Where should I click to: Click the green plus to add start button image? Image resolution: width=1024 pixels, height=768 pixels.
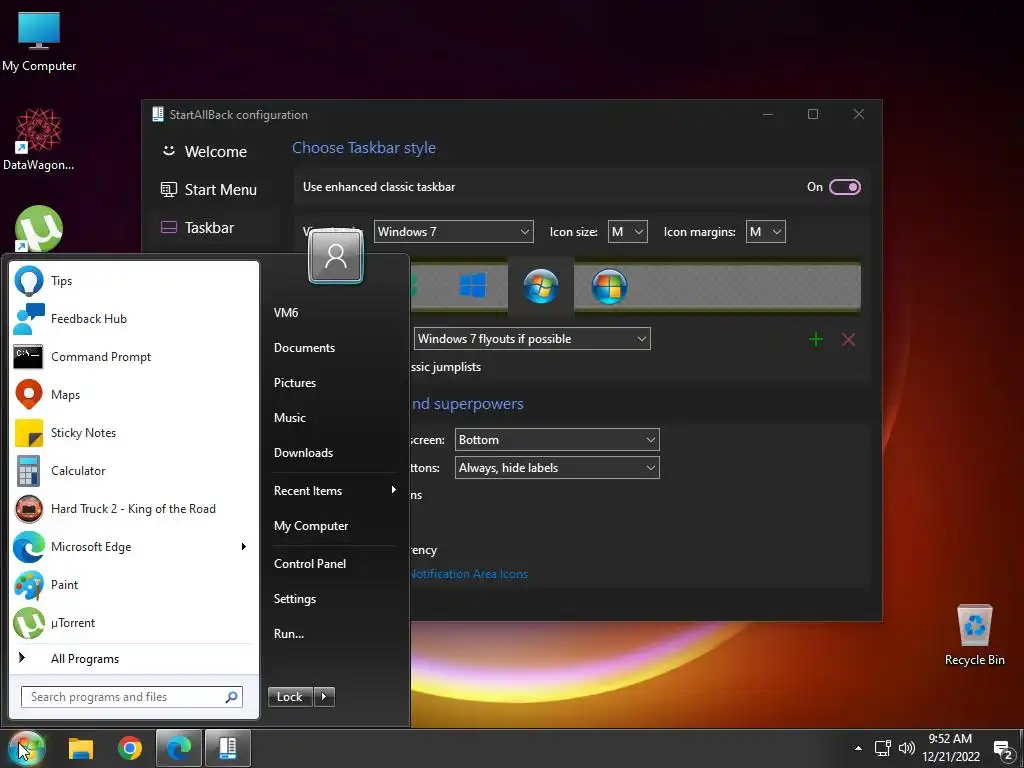pyautogui.click(x=816, y=339)
